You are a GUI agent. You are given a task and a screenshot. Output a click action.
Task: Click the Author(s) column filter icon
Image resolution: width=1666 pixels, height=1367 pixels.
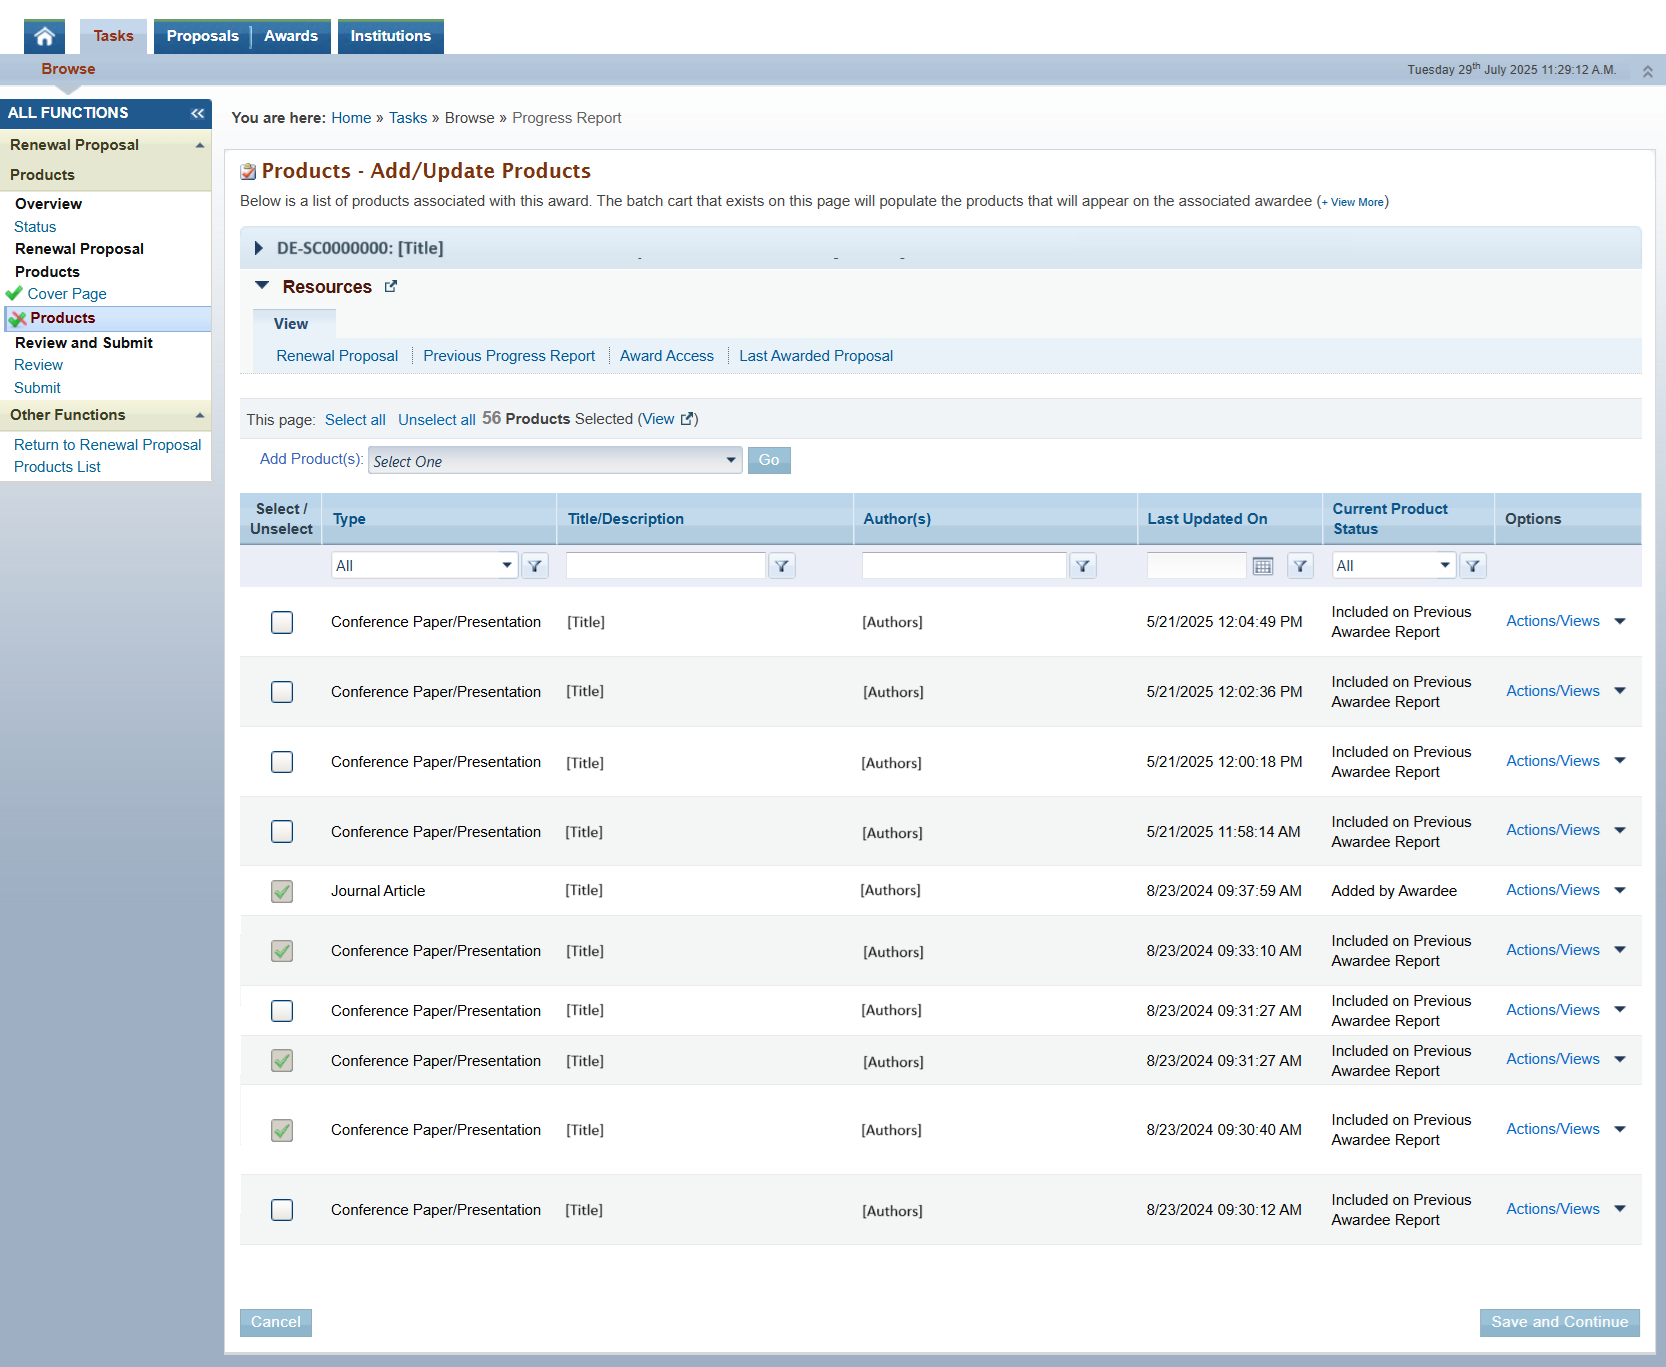pos(1082,566)
